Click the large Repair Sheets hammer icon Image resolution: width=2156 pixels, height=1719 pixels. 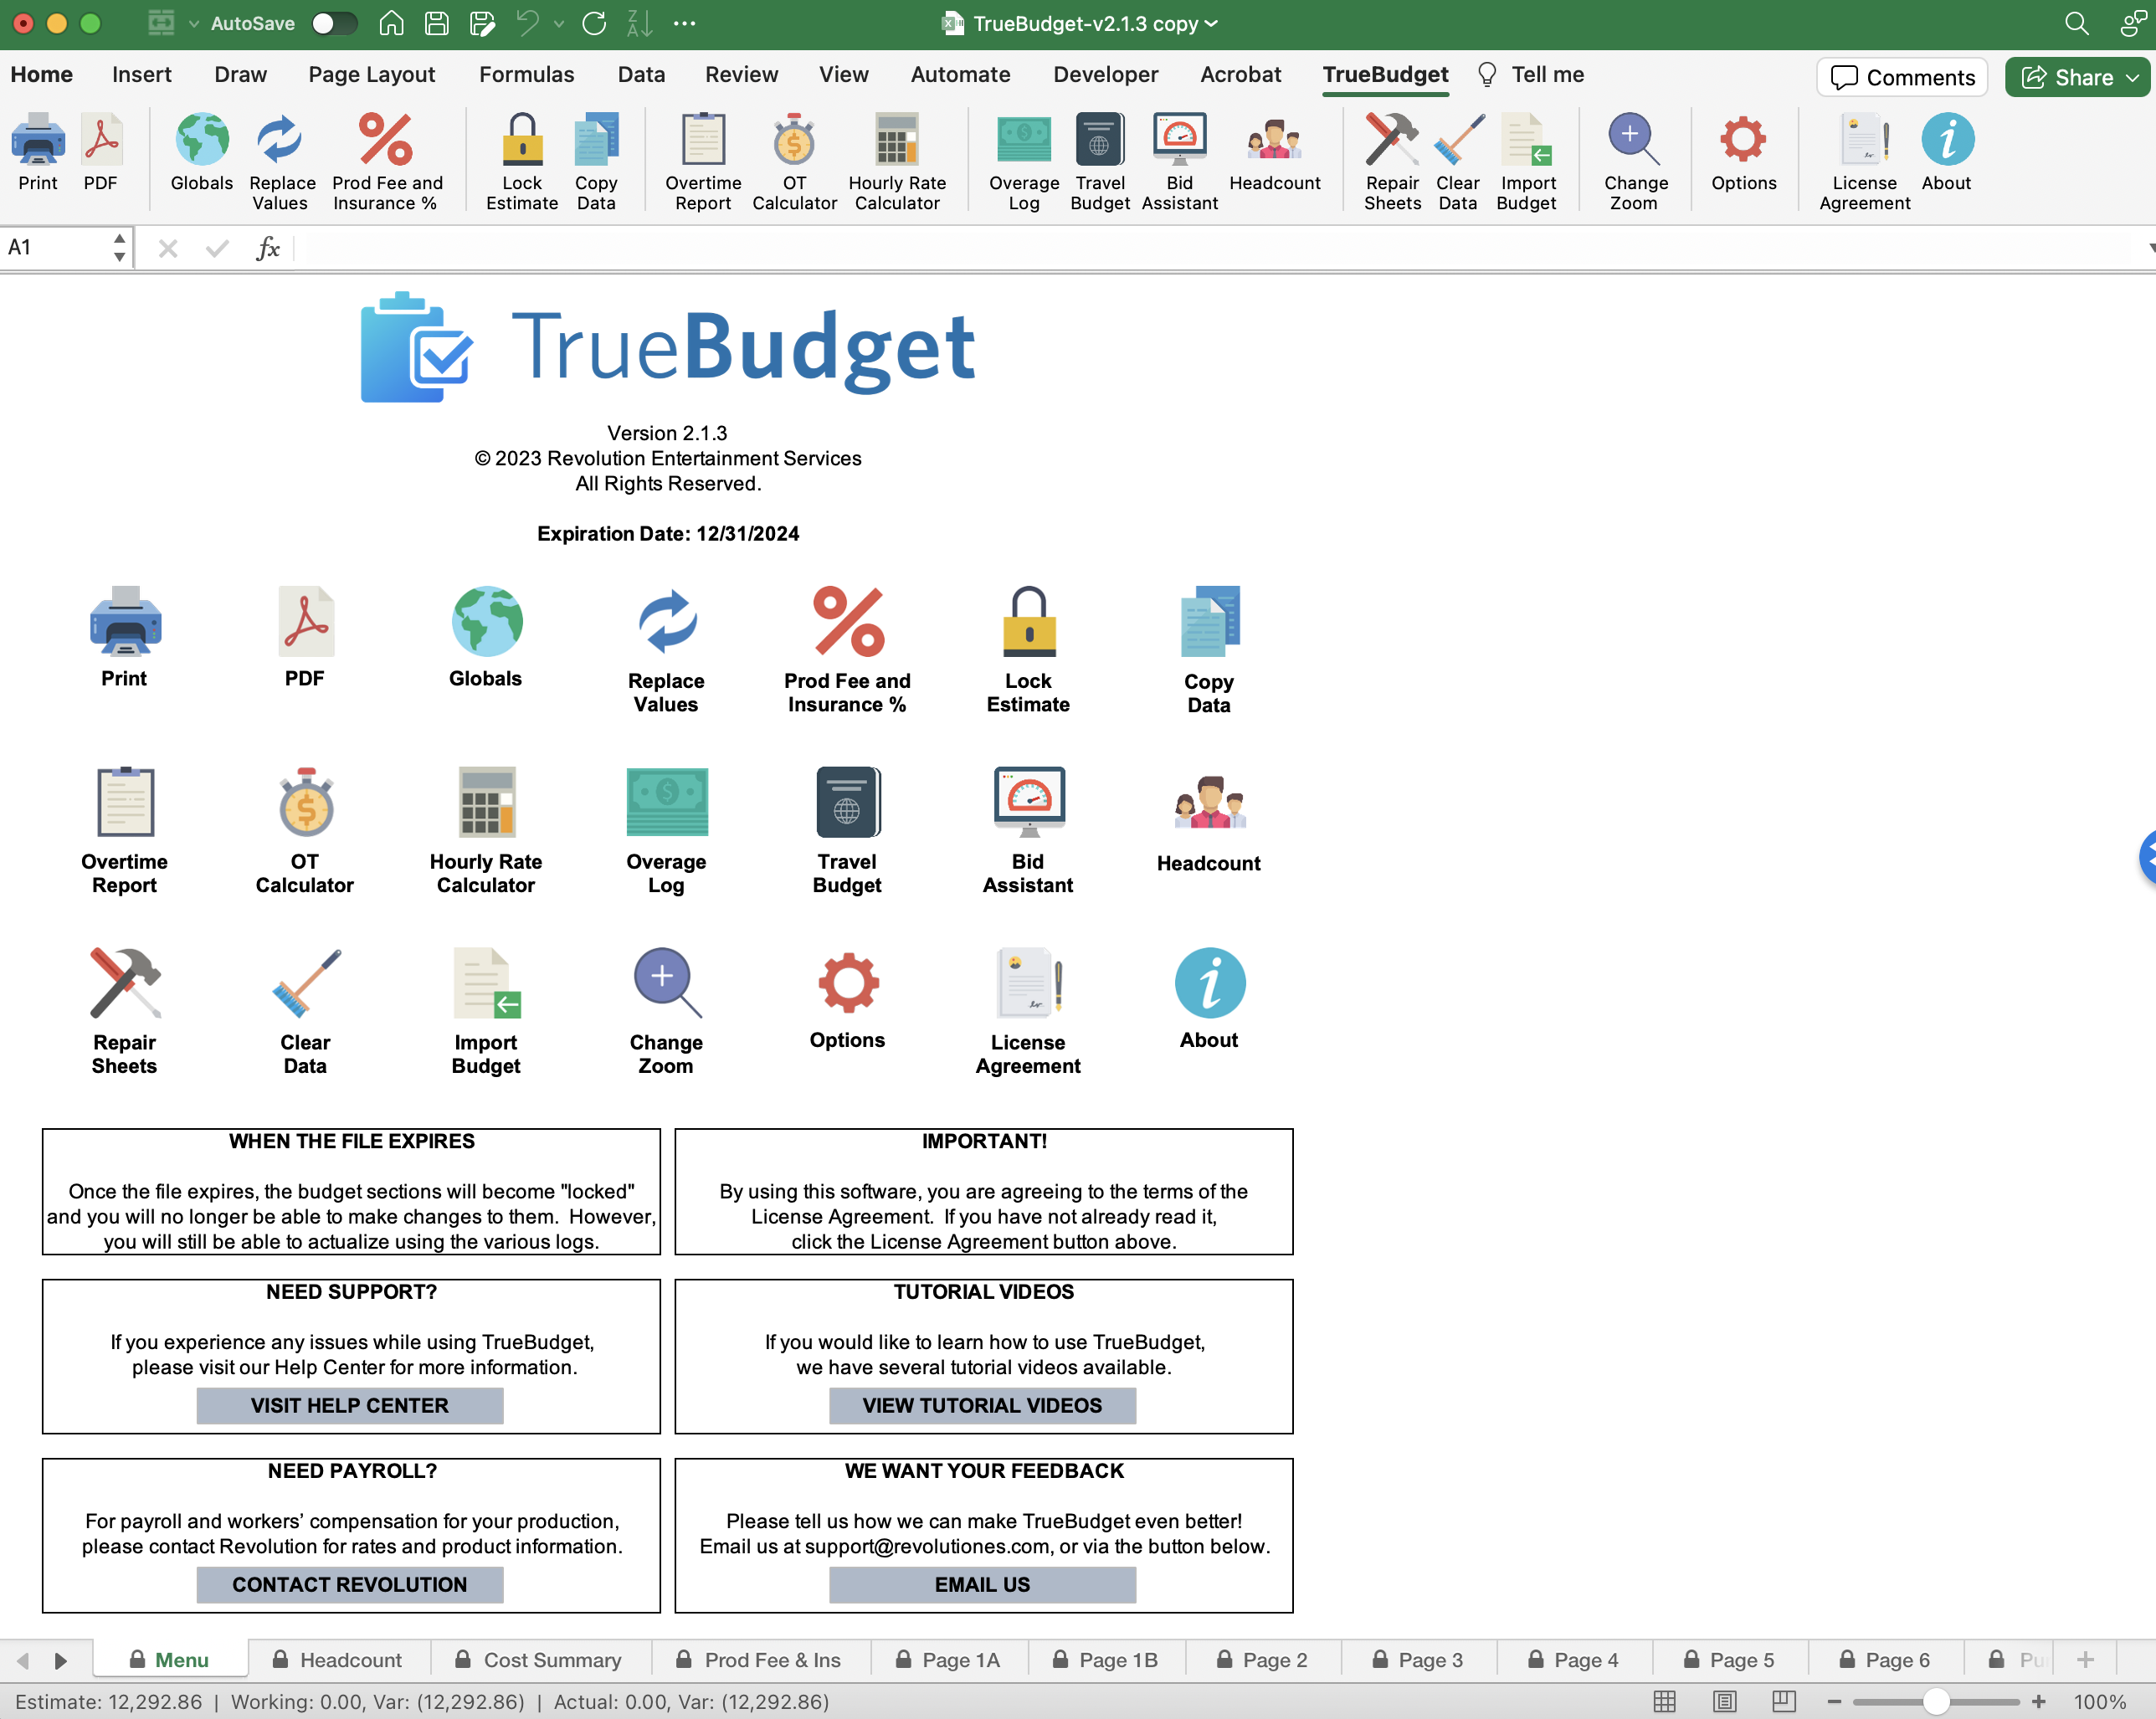125,983
